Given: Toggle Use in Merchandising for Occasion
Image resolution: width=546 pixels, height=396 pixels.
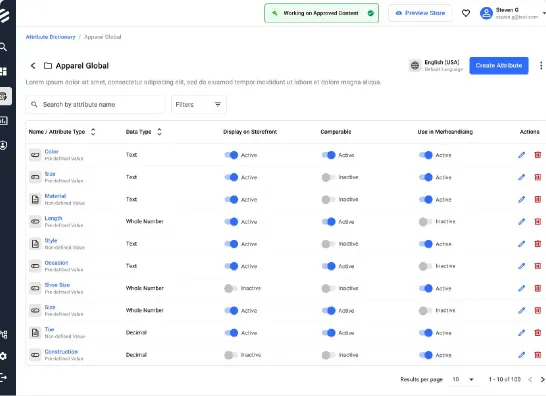Looking at the screenshot, I should (426, 266).
